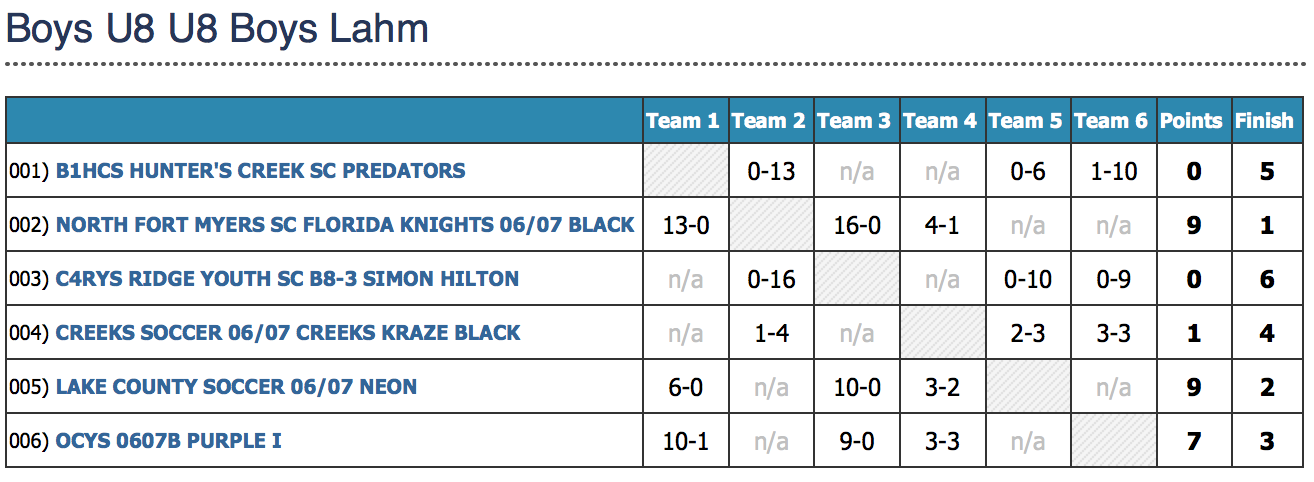The height and width of the screenshot is (482, 1314).
Task: Click the Points column header
Action: [1193, 121]
